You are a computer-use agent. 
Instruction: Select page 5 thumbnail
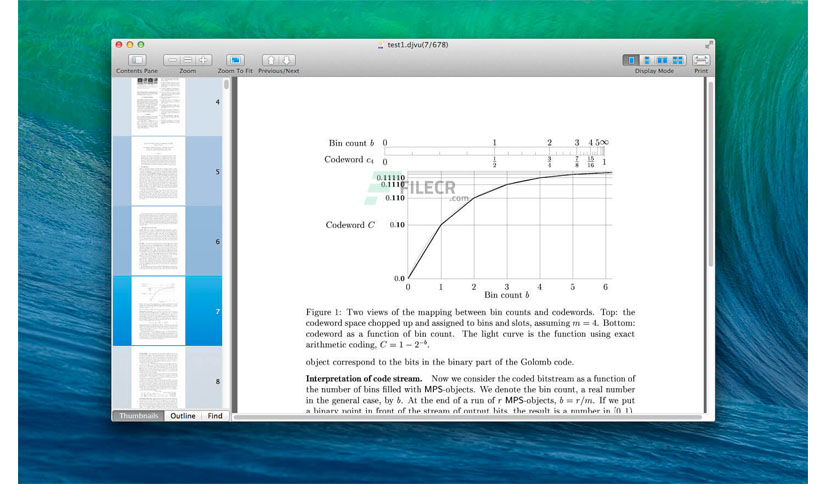(158, 171)
